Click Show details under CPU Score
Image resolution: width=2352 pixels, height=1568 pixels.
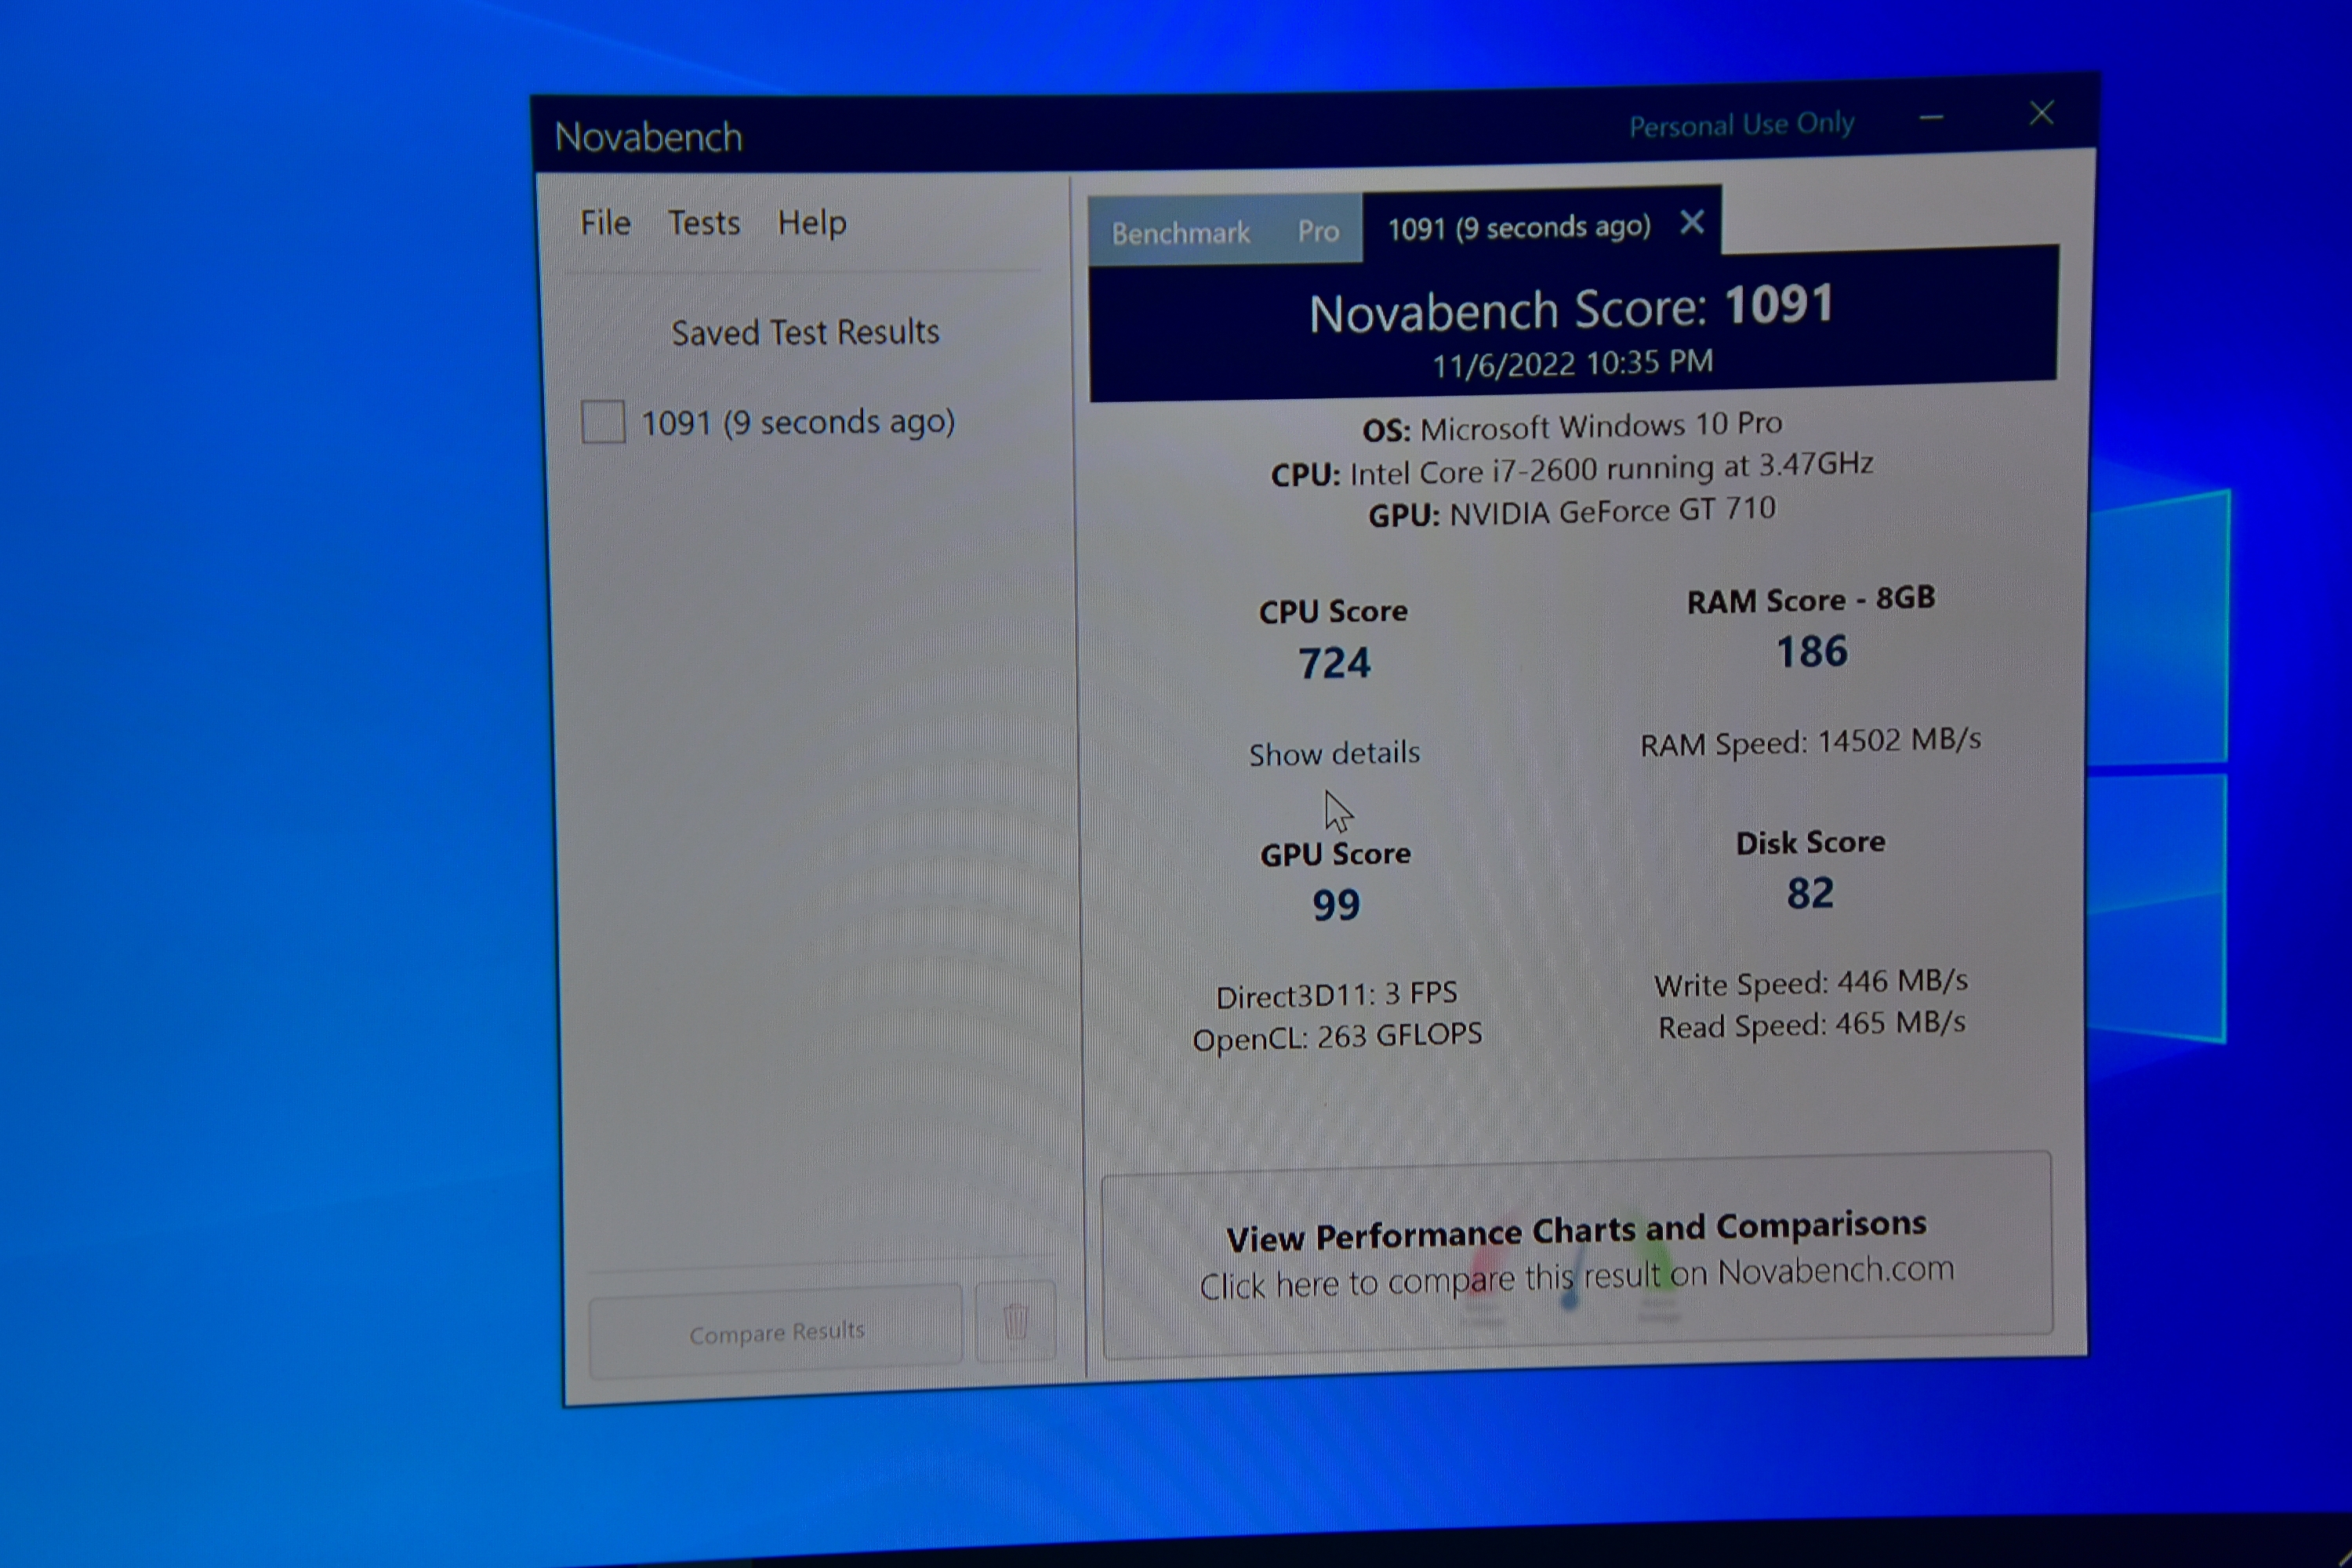[1334, 753]
